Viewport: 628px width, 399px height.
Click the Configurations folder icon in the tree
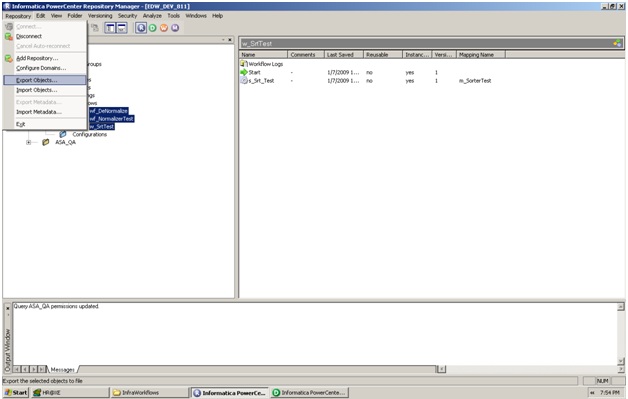[x=63, y=134]
